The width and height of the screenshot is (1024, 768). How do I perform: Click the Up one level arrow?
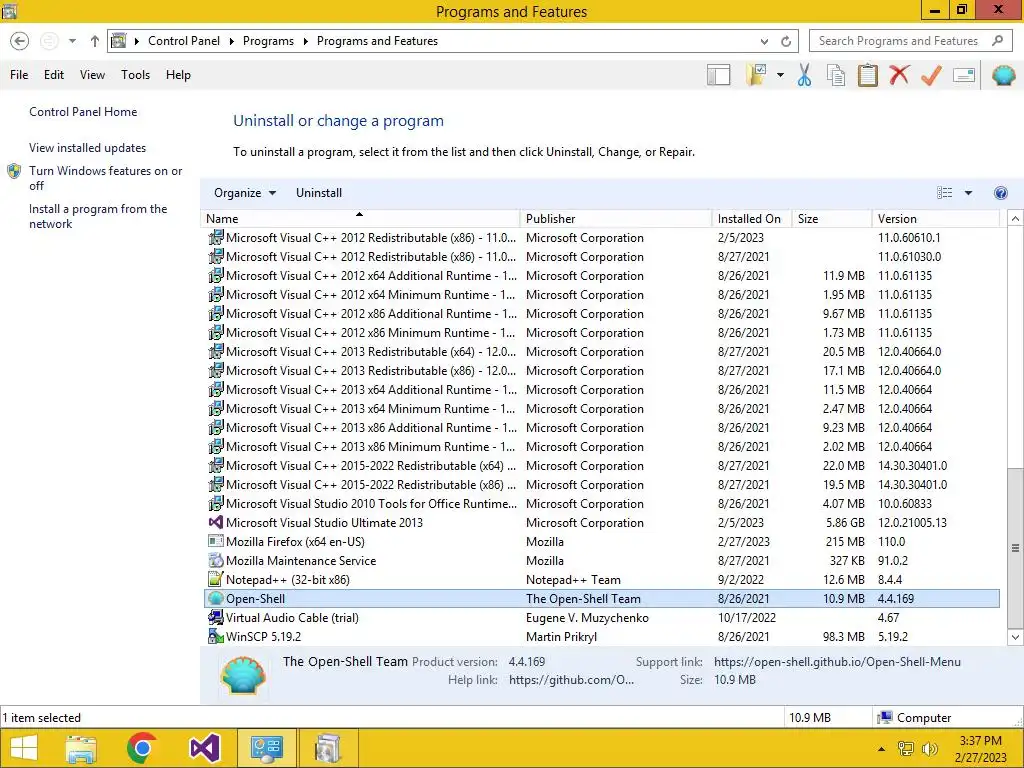pos(95,41)
